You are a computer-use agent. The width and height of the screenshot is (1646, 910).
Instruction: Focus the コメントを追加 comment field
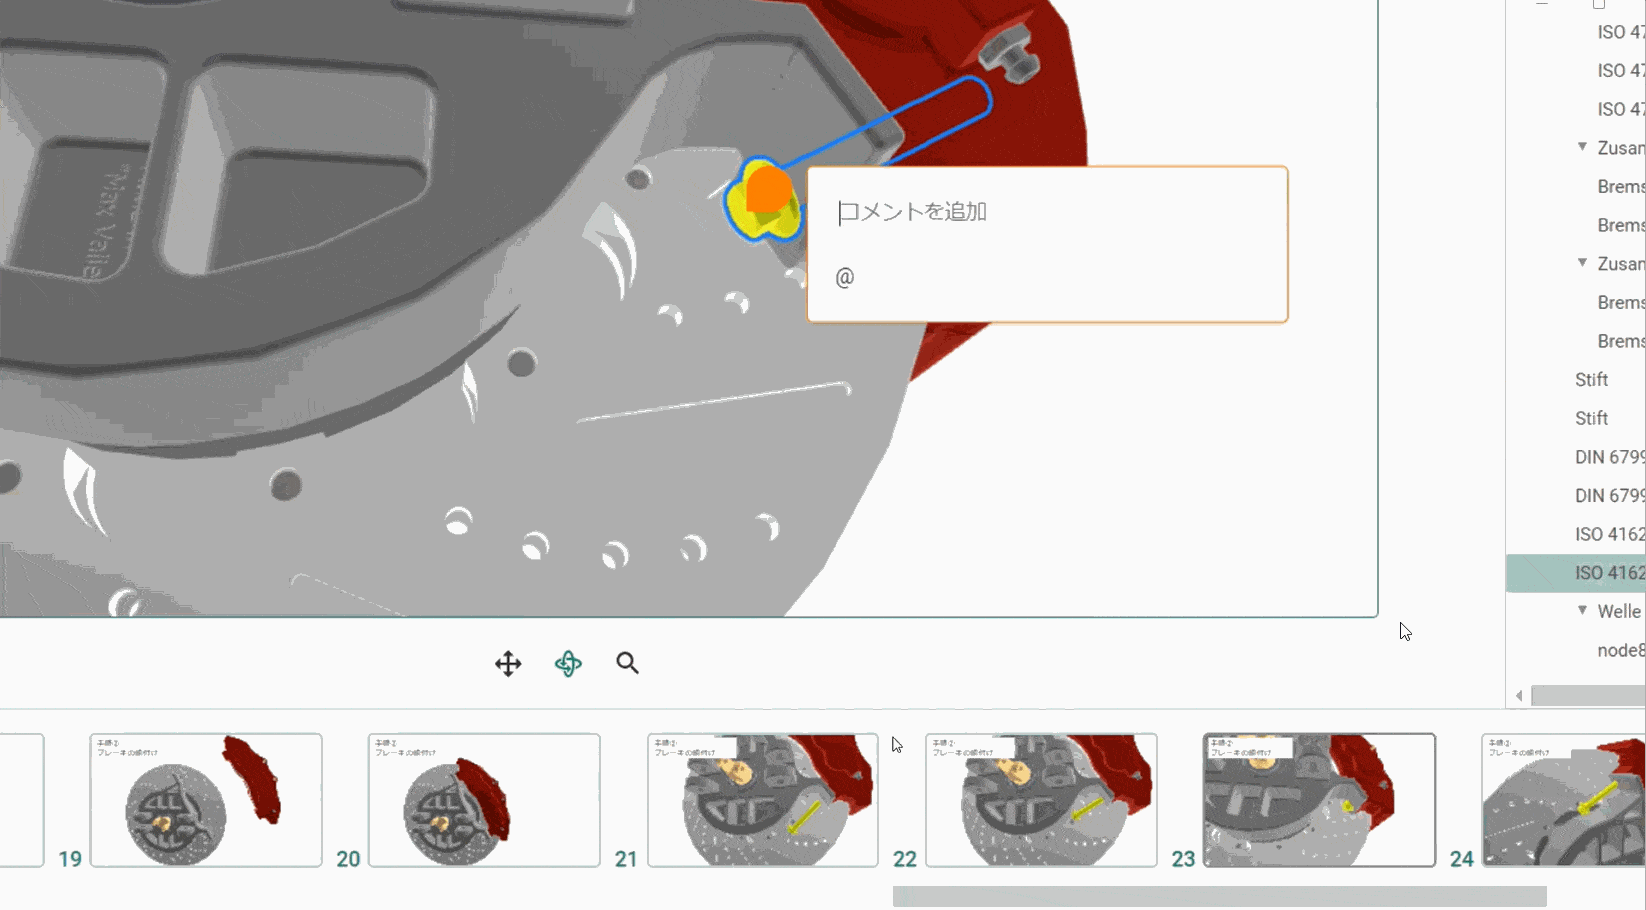pos(1045,212)
